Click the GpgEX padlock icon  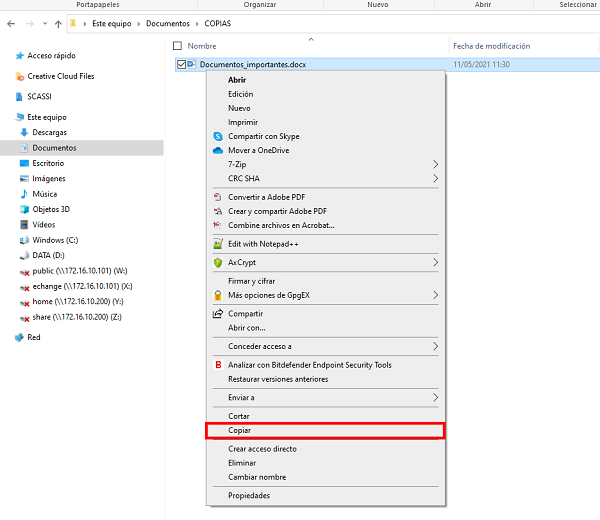point(217,295)
